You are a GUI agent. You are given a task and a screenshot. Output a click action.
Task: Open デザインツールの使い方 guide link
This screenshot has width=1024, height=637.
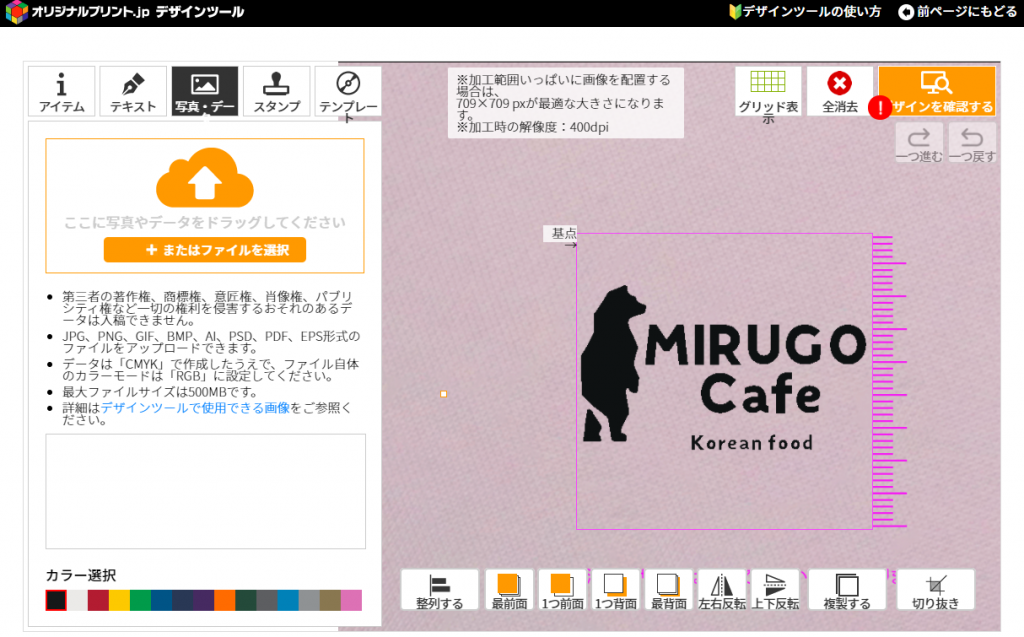tap(805, 12)
